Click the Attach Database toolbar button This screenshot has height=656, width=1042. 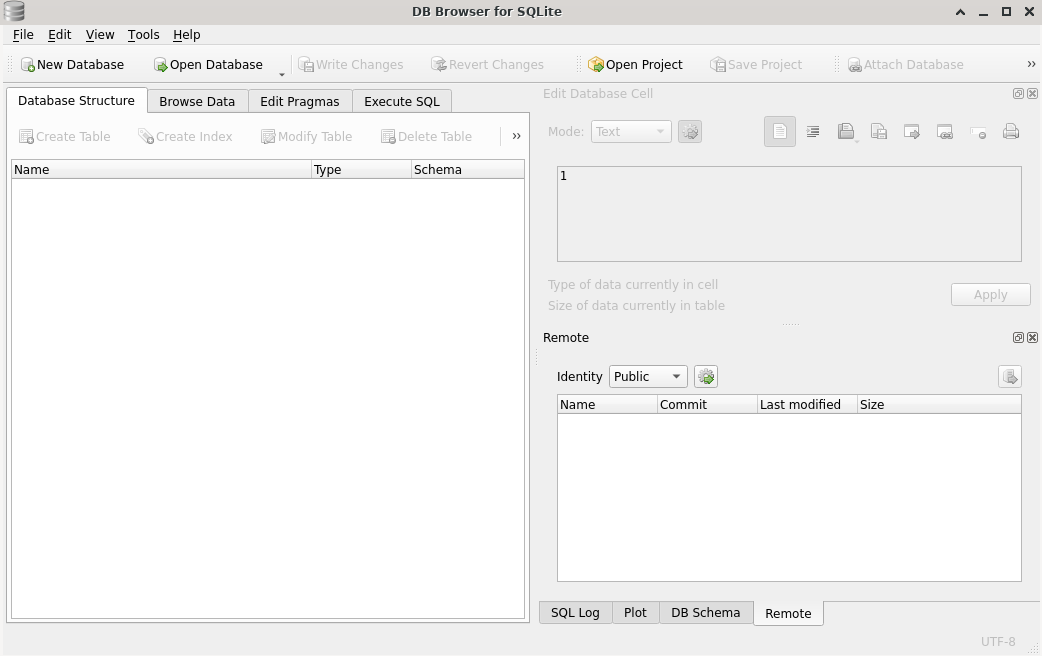(x=906, y=64)
